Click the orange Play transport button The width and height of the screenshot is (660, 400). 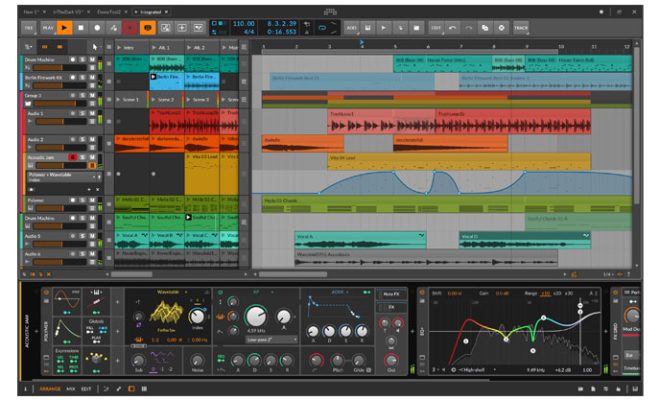point(64,28)
